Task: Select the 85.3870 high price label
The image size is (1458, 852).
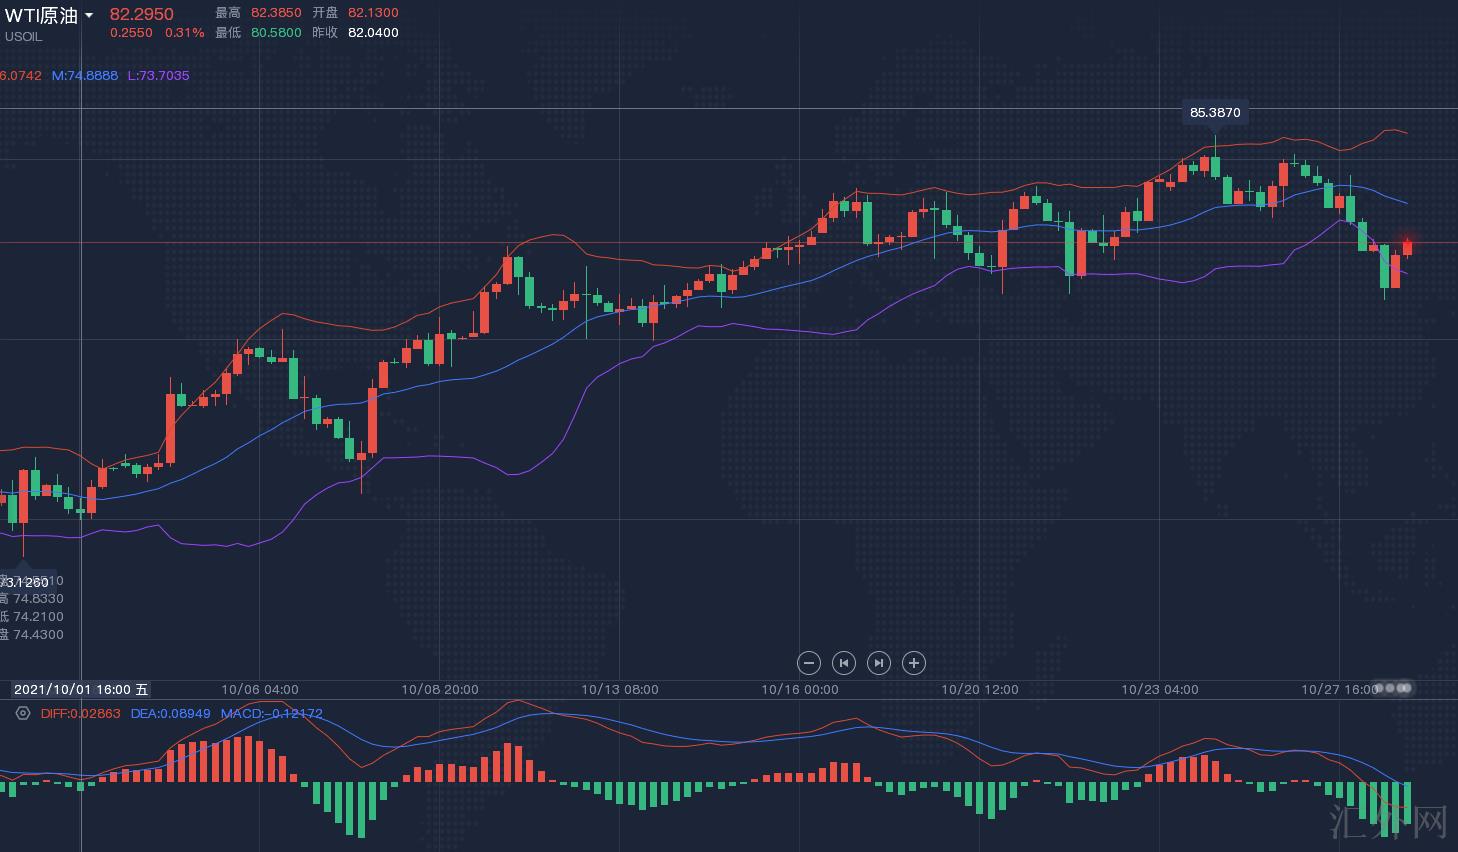Action: coord(1215,113)
